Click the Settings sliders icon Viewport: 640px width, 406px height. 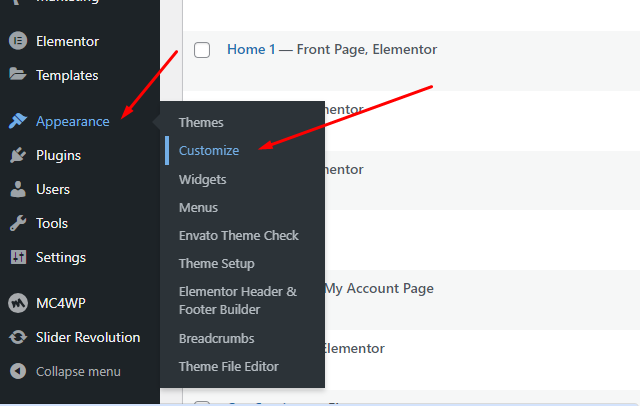click(x=17, y=257)
